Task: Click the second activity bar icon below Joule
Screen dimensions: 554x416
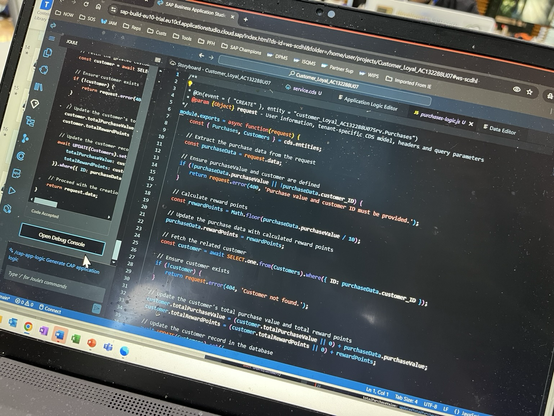Action: [x=44, y=70]
